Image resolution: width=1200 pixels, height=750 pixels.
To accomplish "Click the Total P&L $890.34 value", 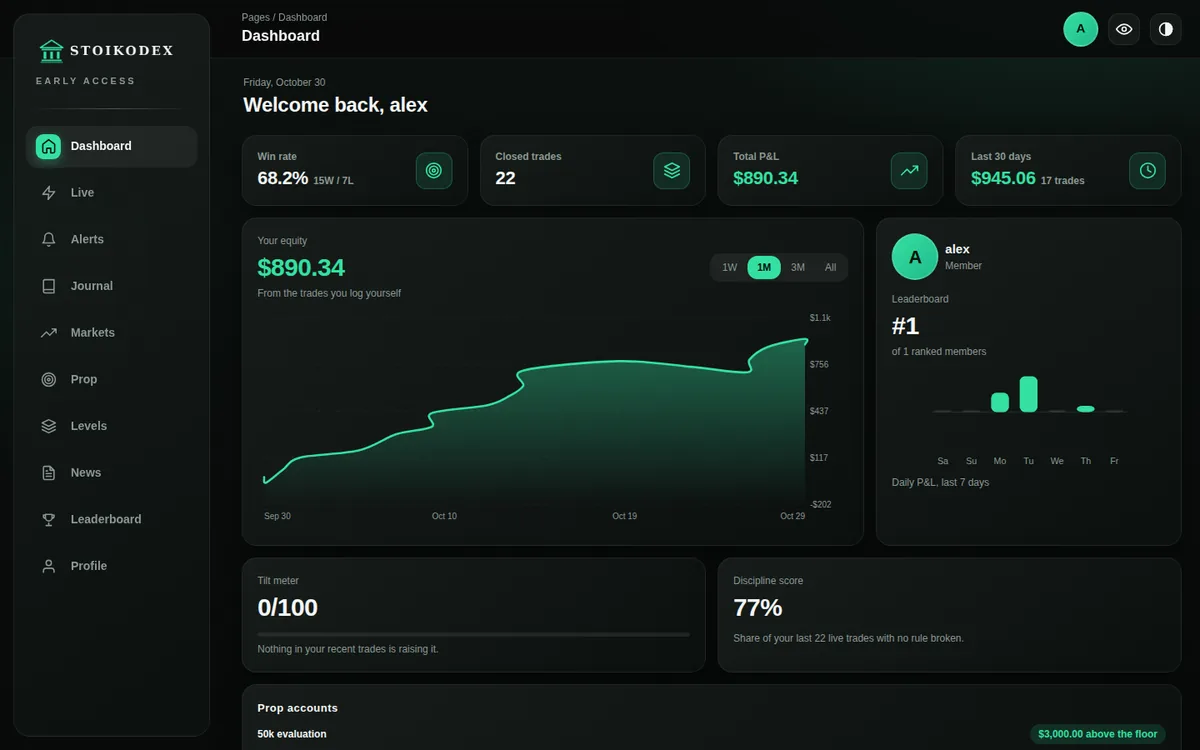I will click(x=766, y=178).
